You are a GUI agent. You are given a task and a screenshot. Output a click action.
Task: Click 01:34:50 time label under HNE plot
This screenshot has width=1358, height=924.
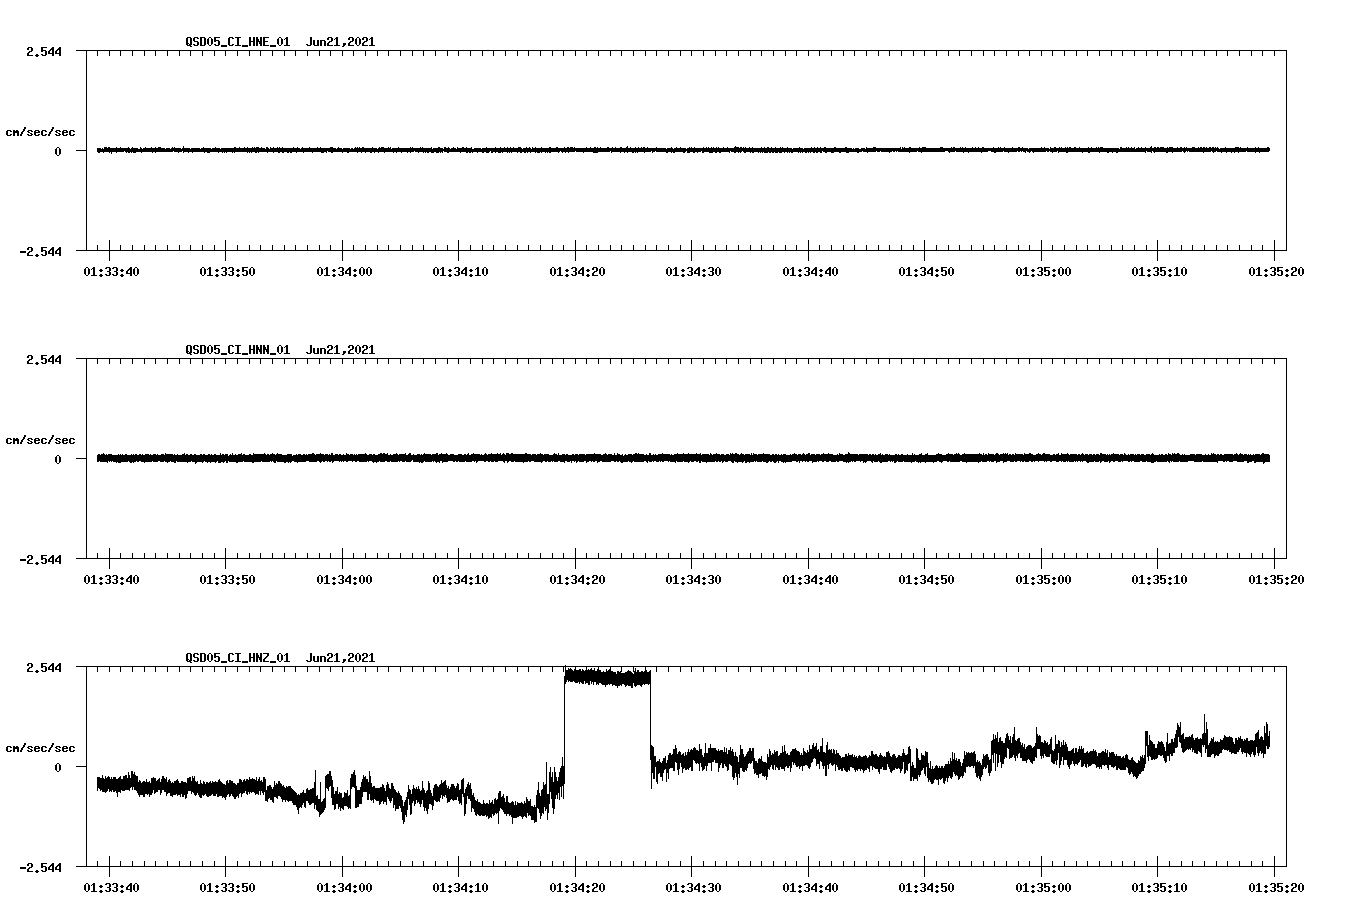(x=926, y=271)
